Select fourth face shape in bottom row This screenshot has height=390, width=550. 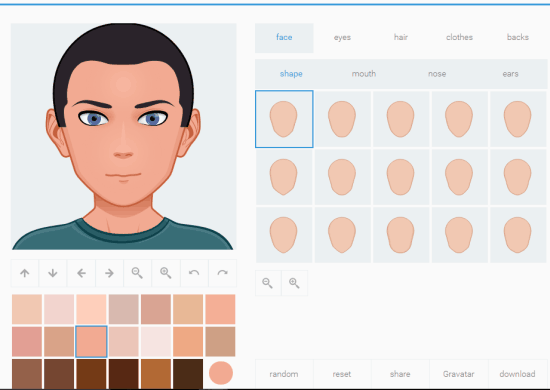coord(460,235)
